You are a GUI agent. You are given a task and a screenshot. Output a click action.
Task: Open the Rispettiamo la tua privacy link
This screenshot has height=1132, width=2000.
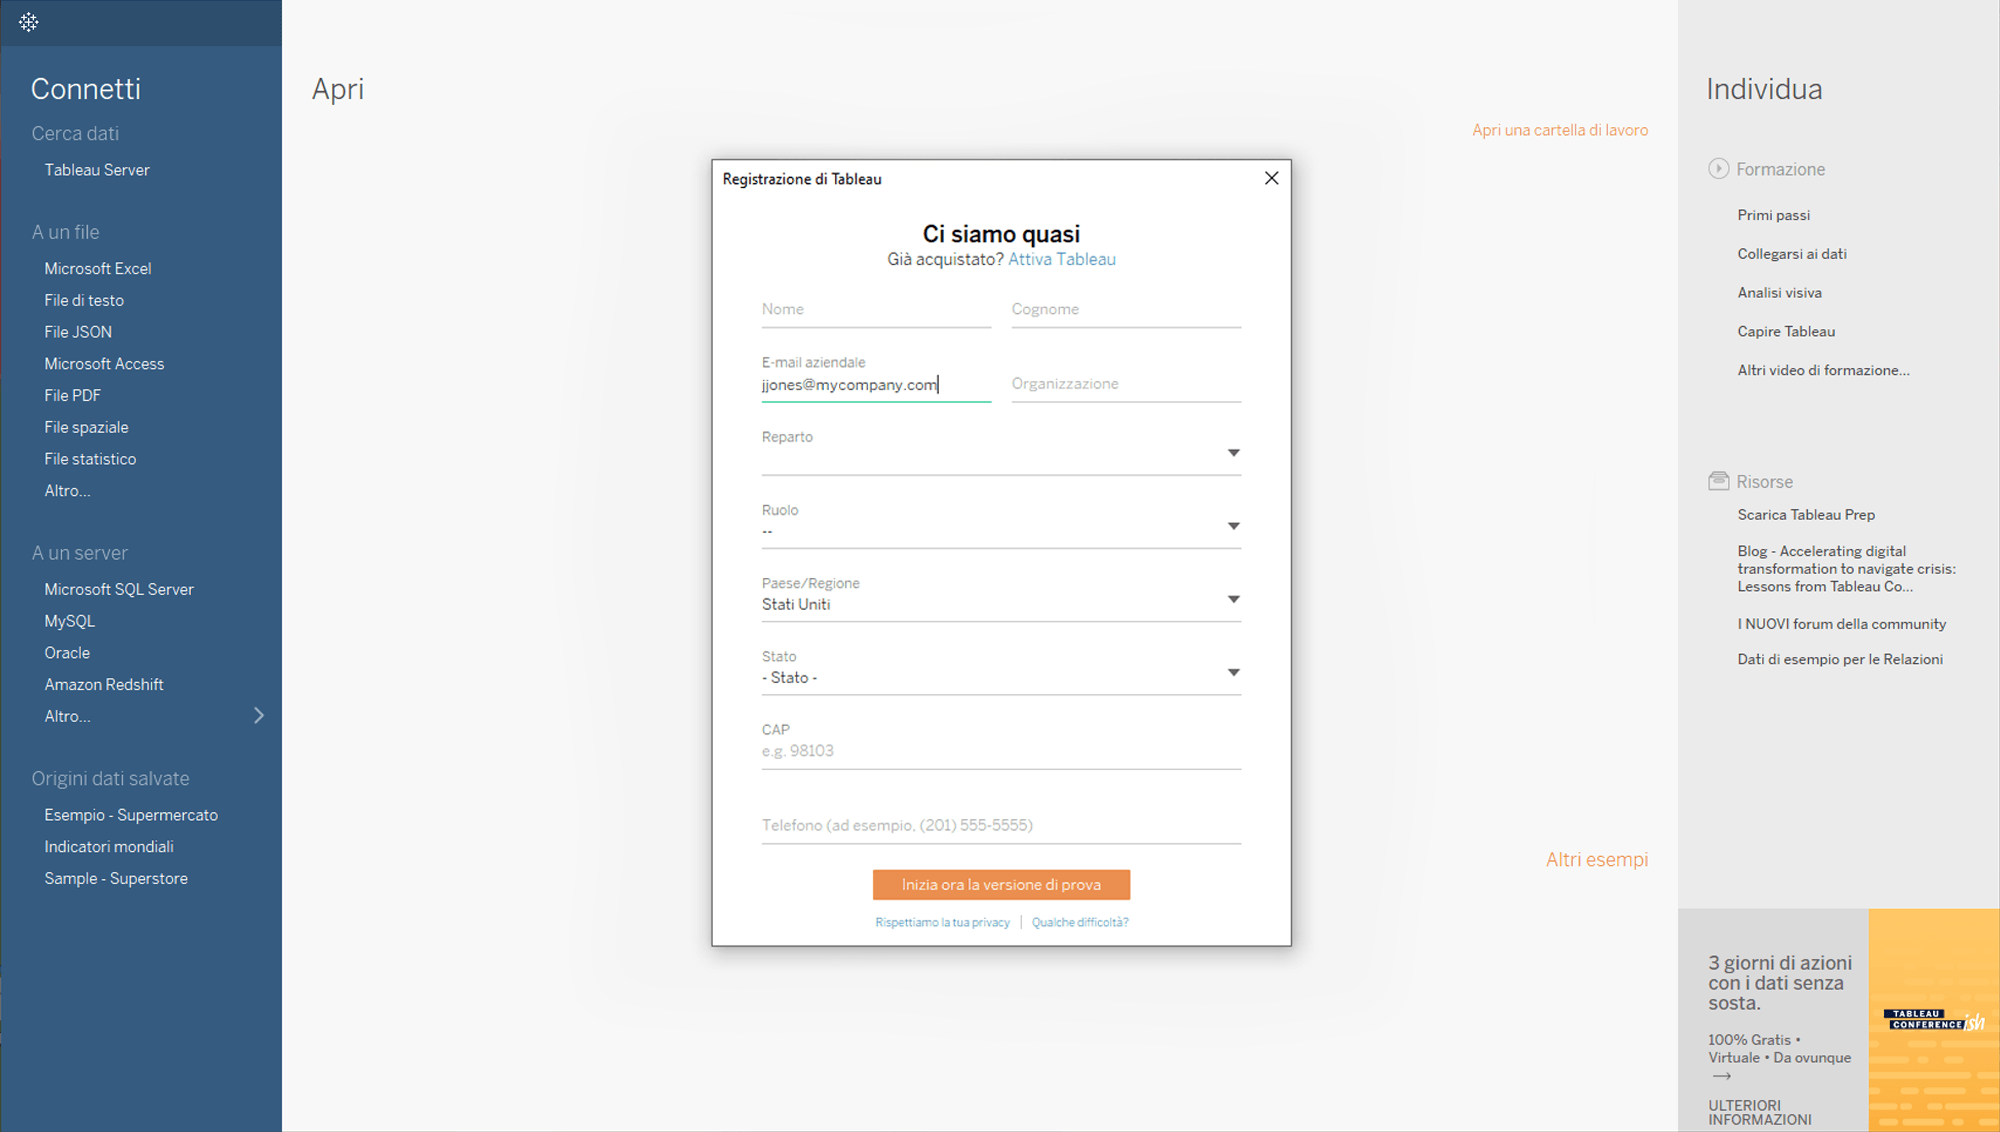pyautogui.click(x=942, y=922)
